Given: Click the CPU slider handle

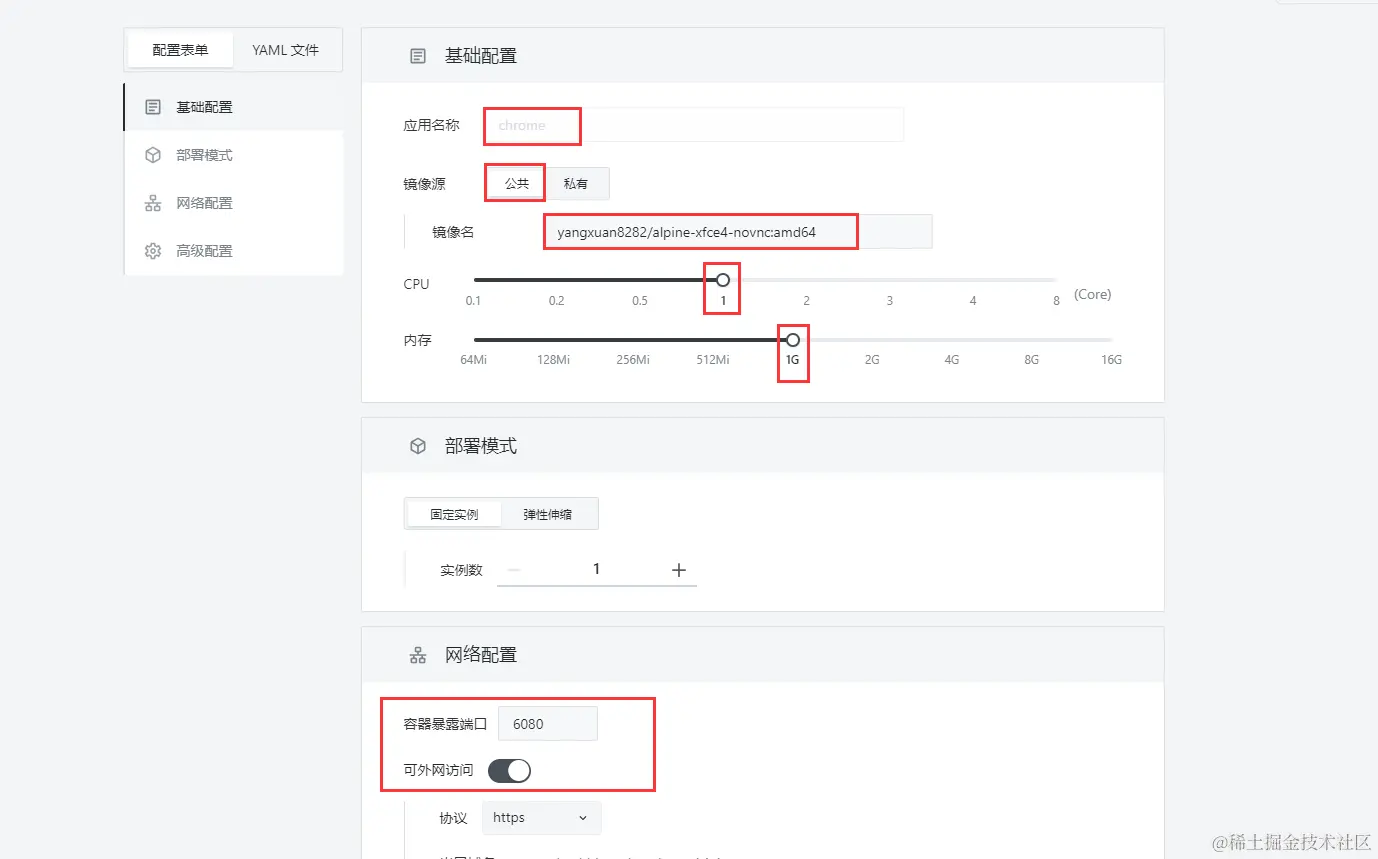Looking at the screenshot, I should 723,280.
